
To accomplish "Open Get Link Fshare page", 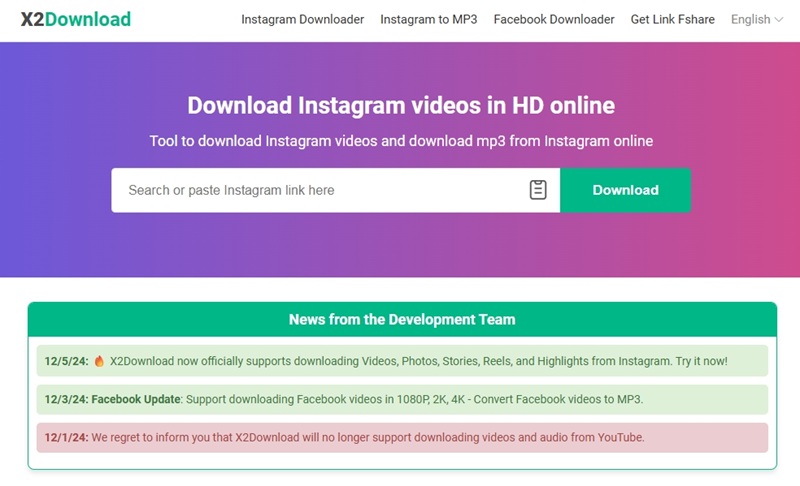I will point(672,19).
